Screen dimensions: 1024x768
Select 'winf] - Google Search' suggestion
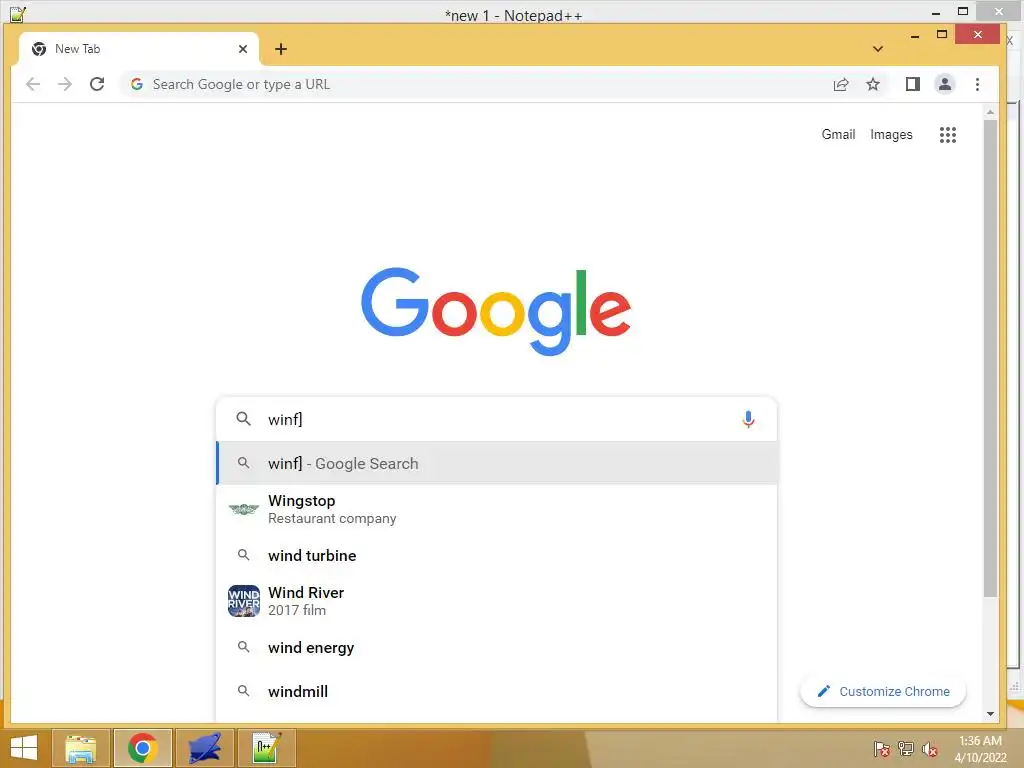click(x=496, y=463)
